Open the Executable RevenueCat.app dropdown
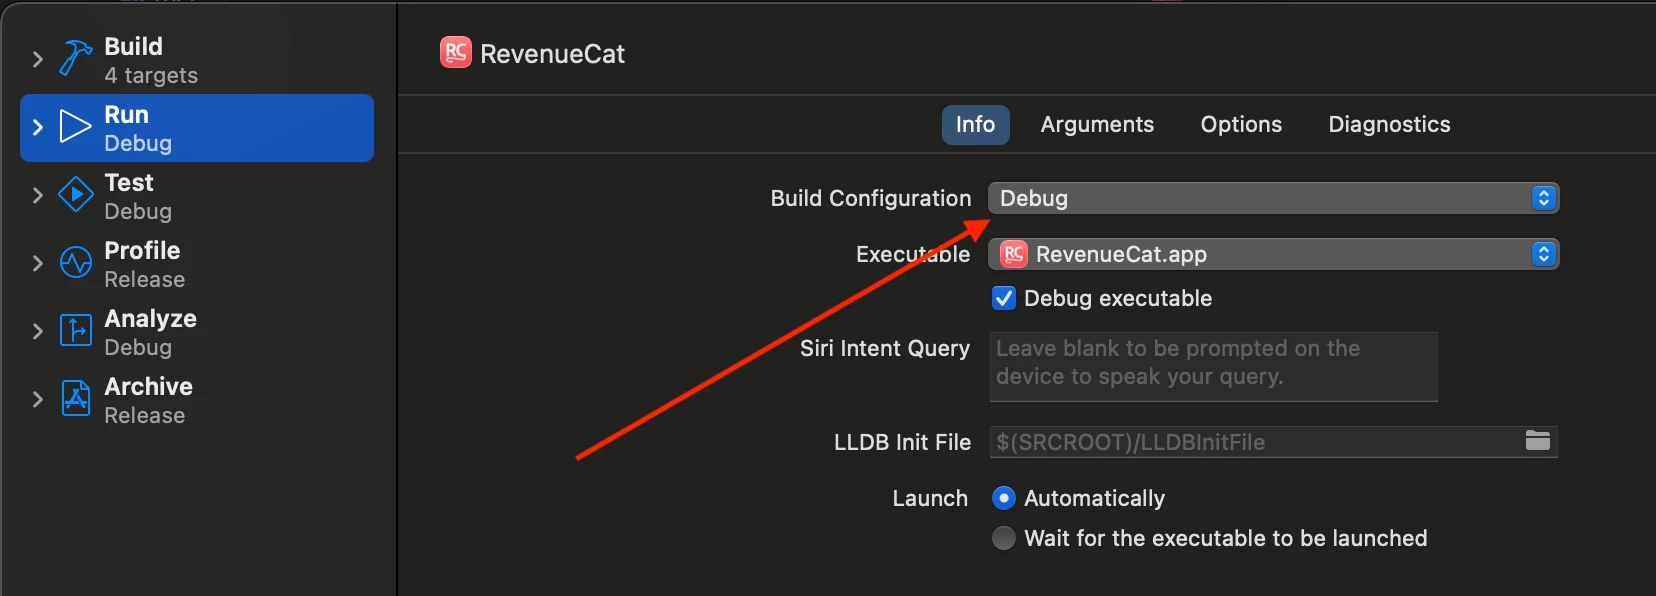 pyautogui.click(x=1272, y=254)
